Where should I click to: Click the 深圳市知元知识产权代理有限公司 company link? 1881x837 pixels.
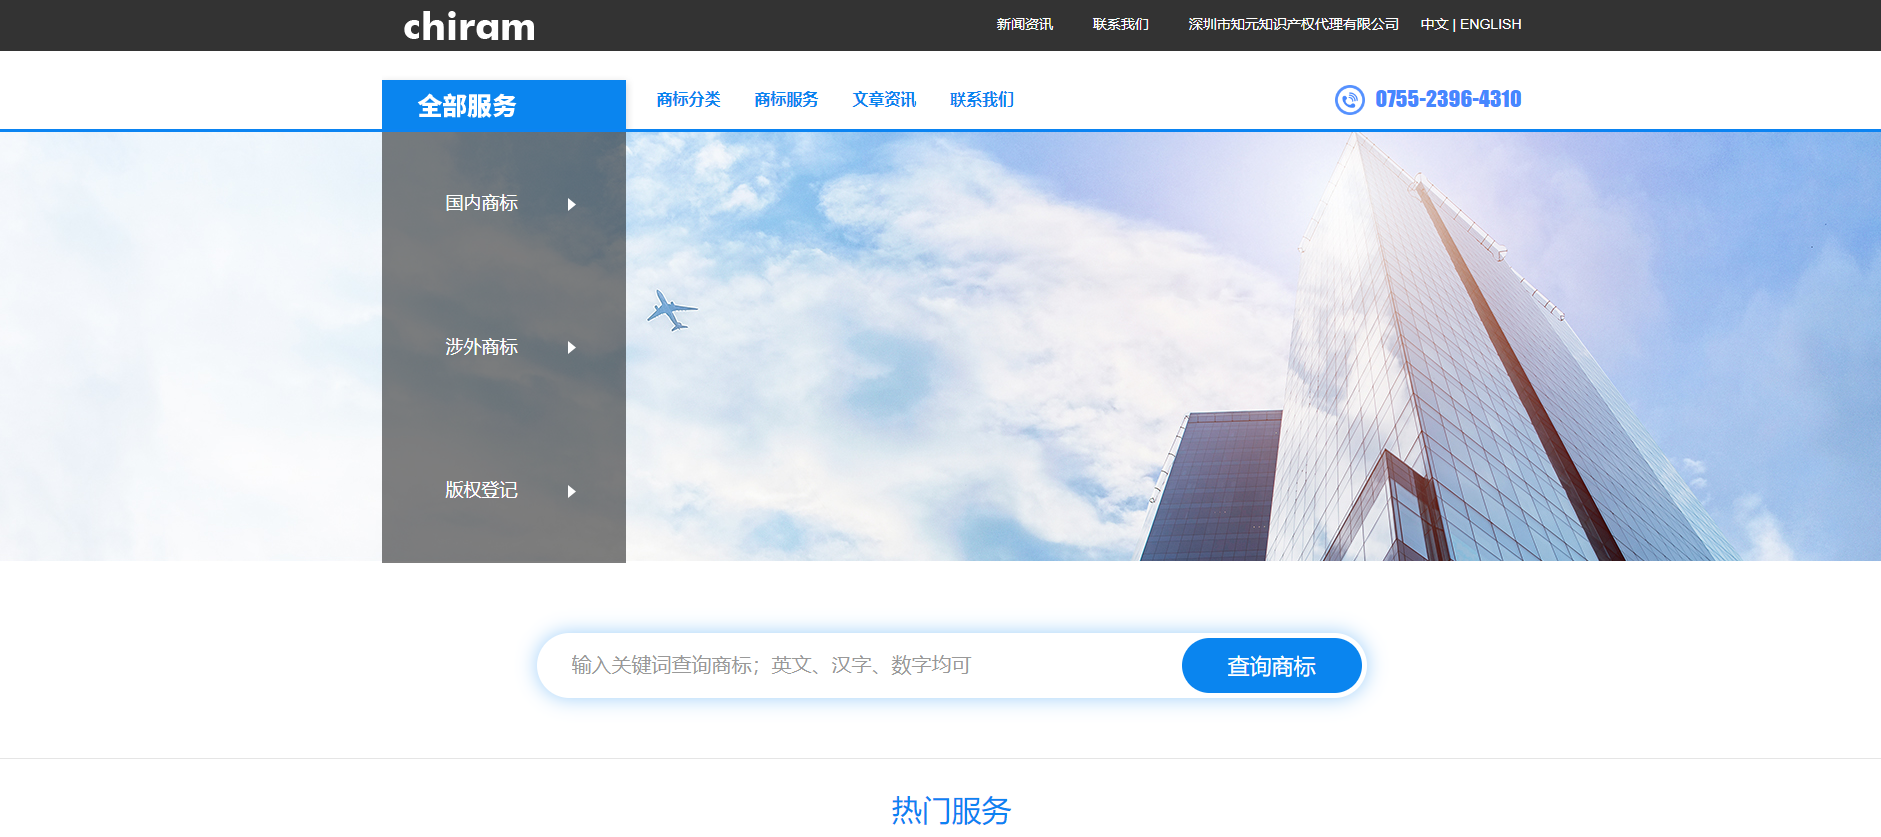click(x=1293, y=24)
